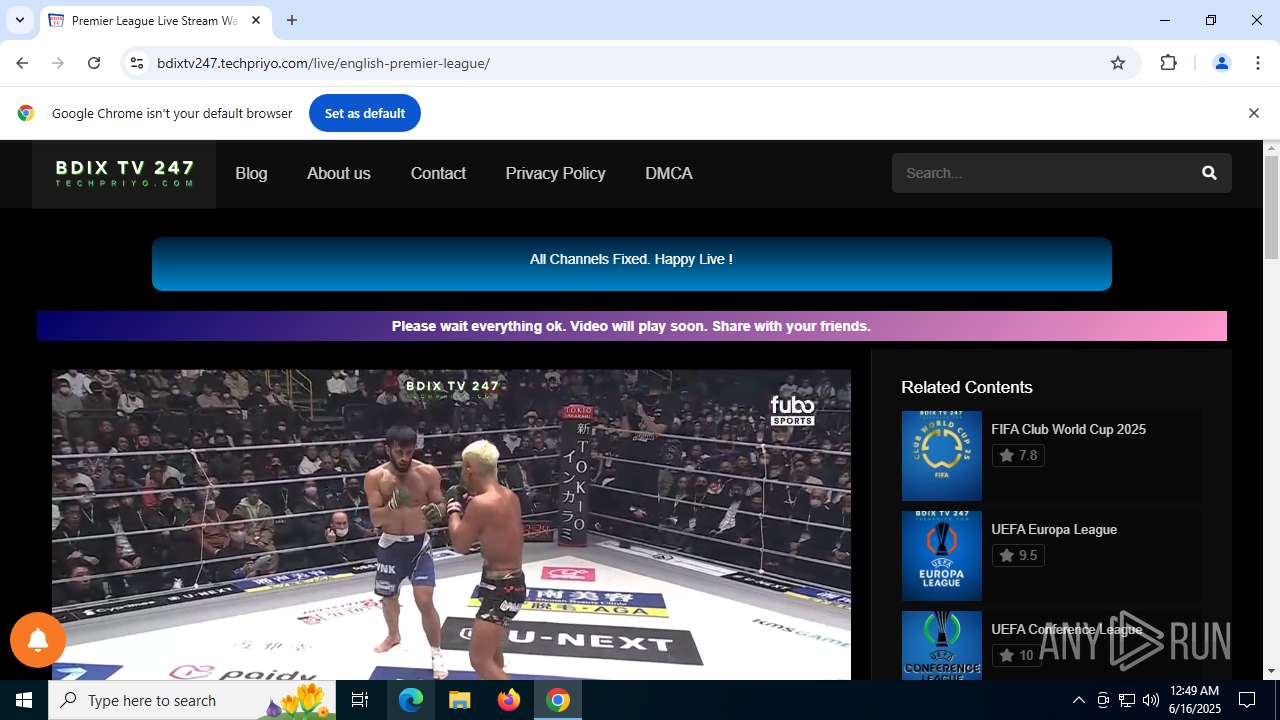The width and height of the screenshot is (1280, 720).
Task: Set Chrome as default browser
Action: (365, 113)
